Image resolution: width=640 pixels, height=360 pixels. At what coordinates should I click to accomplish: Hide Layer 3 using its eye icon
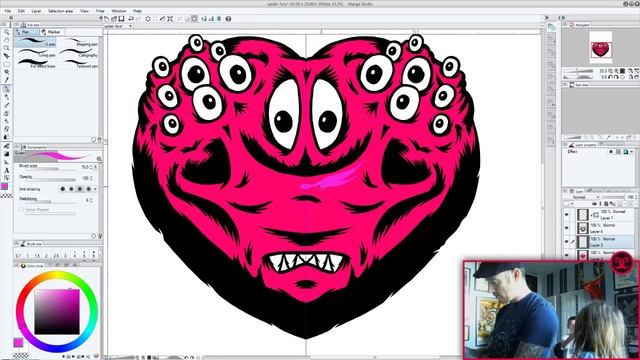567,241
